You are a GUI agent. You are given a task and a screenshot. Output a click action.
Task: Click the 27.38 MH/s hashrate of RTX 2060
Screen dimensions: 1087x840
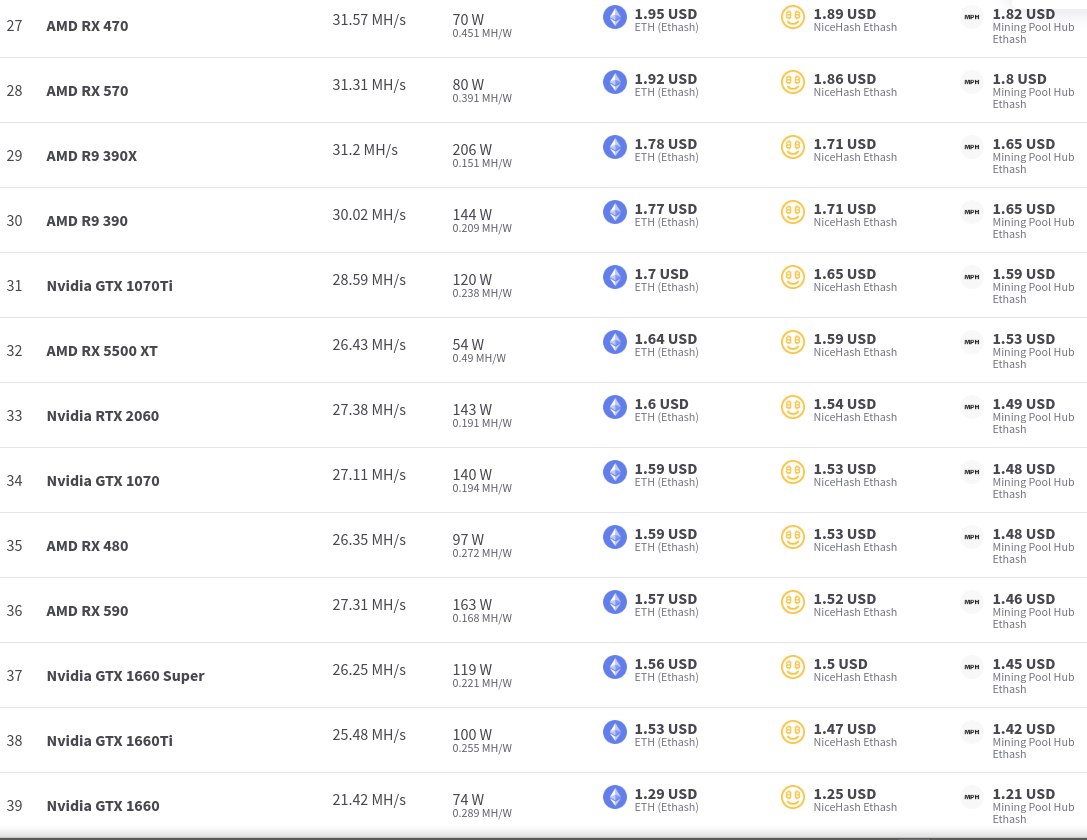tap(369, 410)
